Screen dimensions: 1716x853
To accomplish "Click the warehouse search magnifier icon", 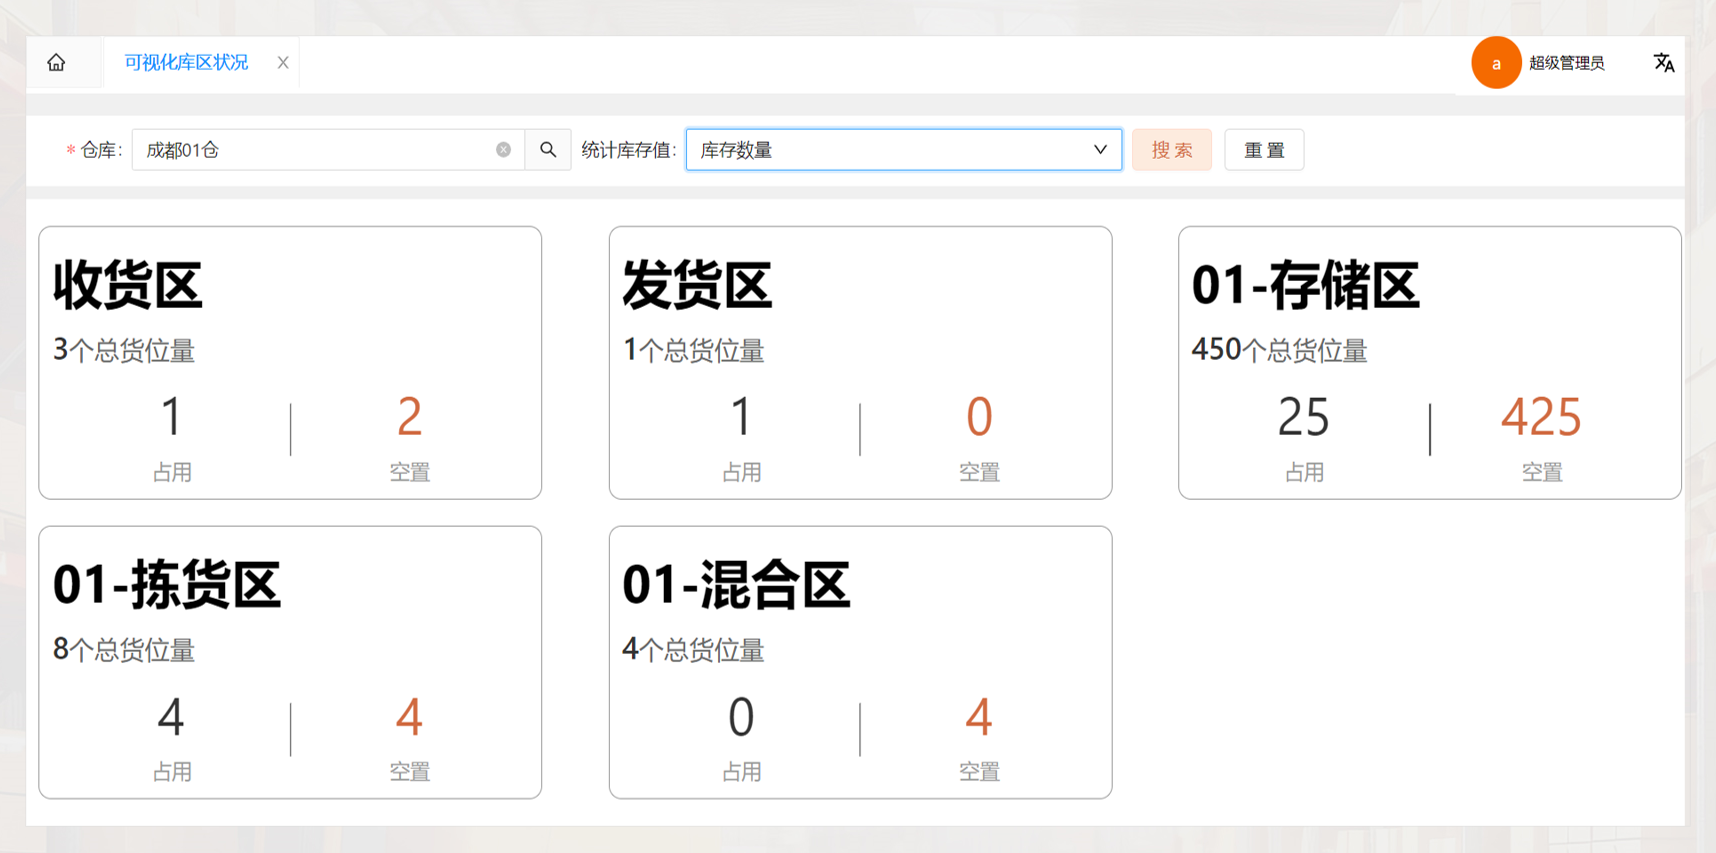I will (548, 150).
